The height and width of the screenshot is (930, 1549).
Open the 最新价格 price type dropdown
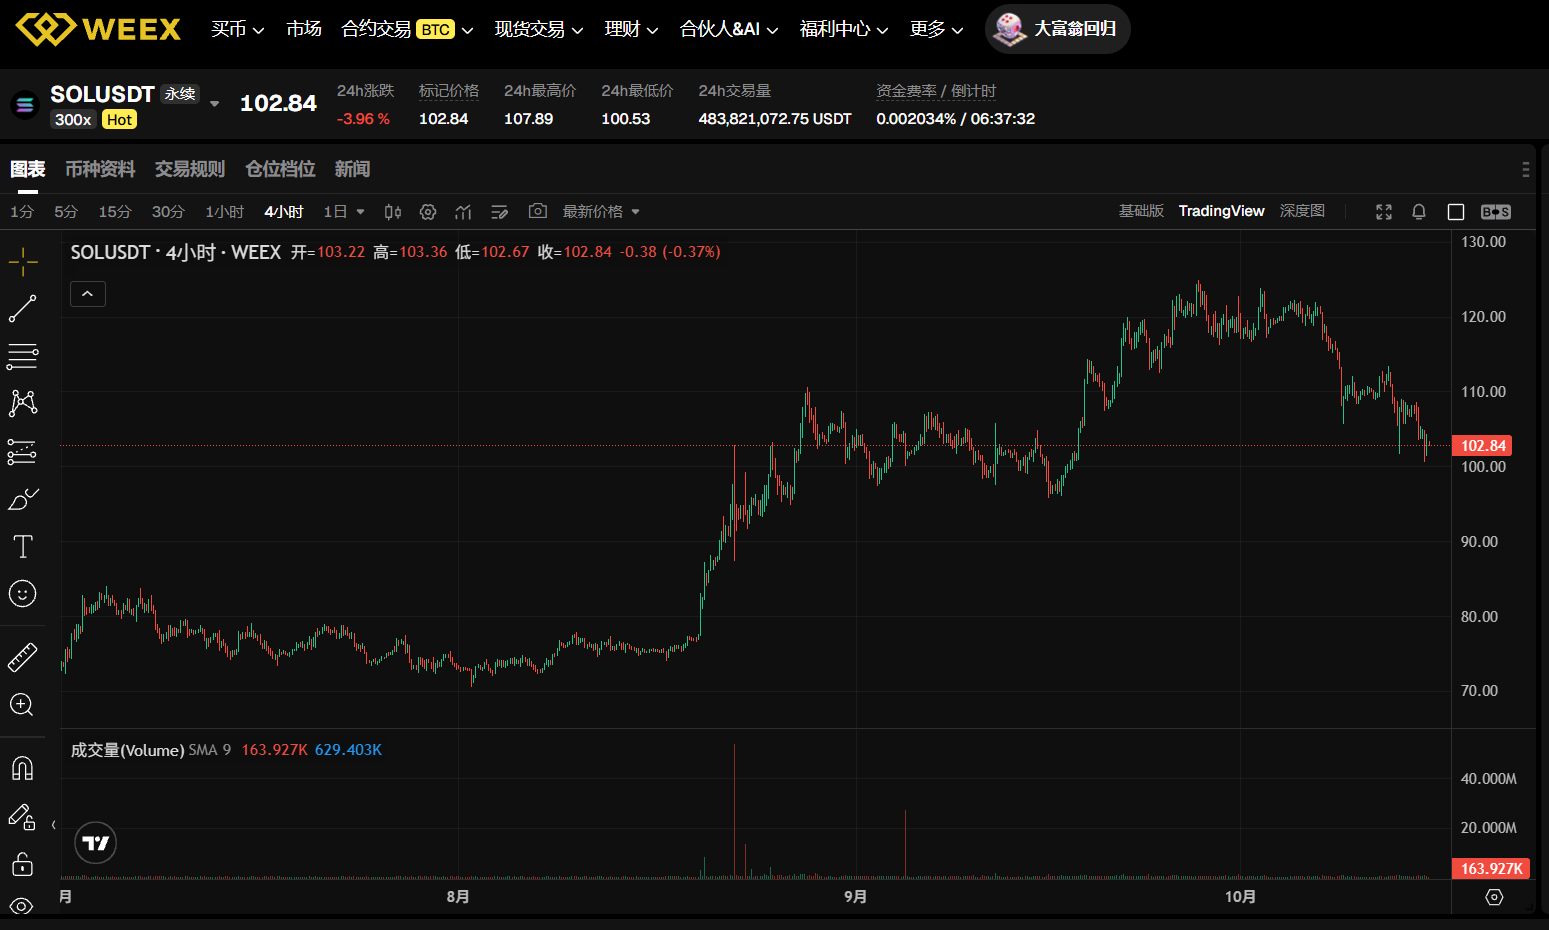[601, 212]
